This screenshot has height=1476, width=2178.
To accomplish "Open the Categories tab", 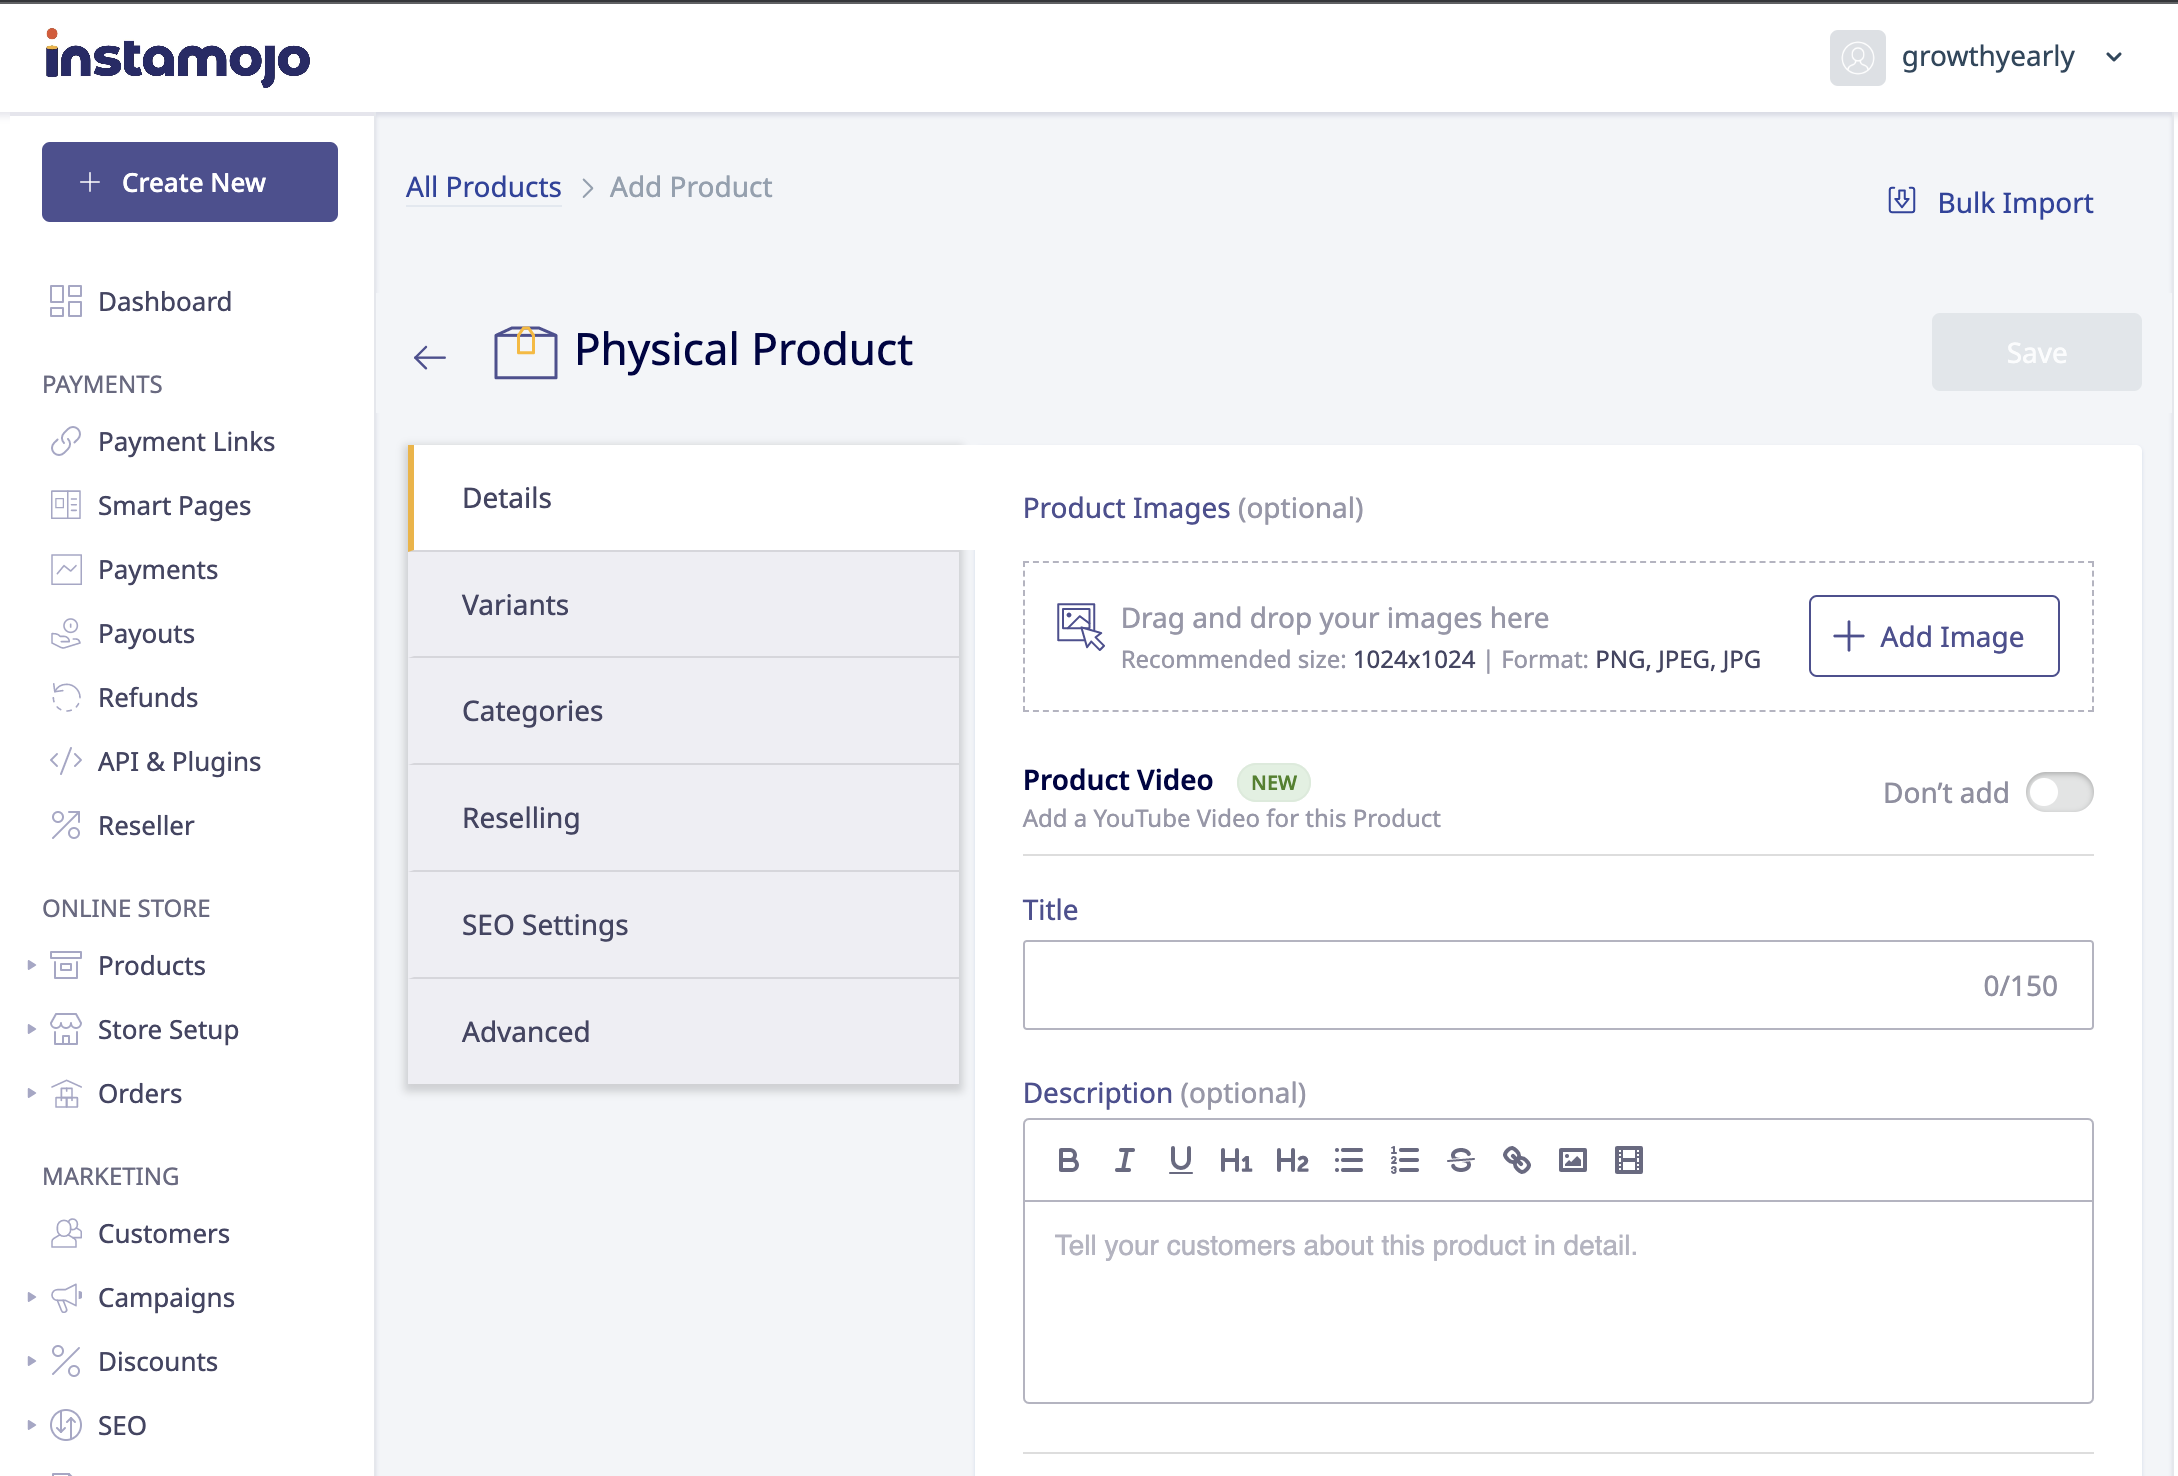I will [x=685, y=711].
